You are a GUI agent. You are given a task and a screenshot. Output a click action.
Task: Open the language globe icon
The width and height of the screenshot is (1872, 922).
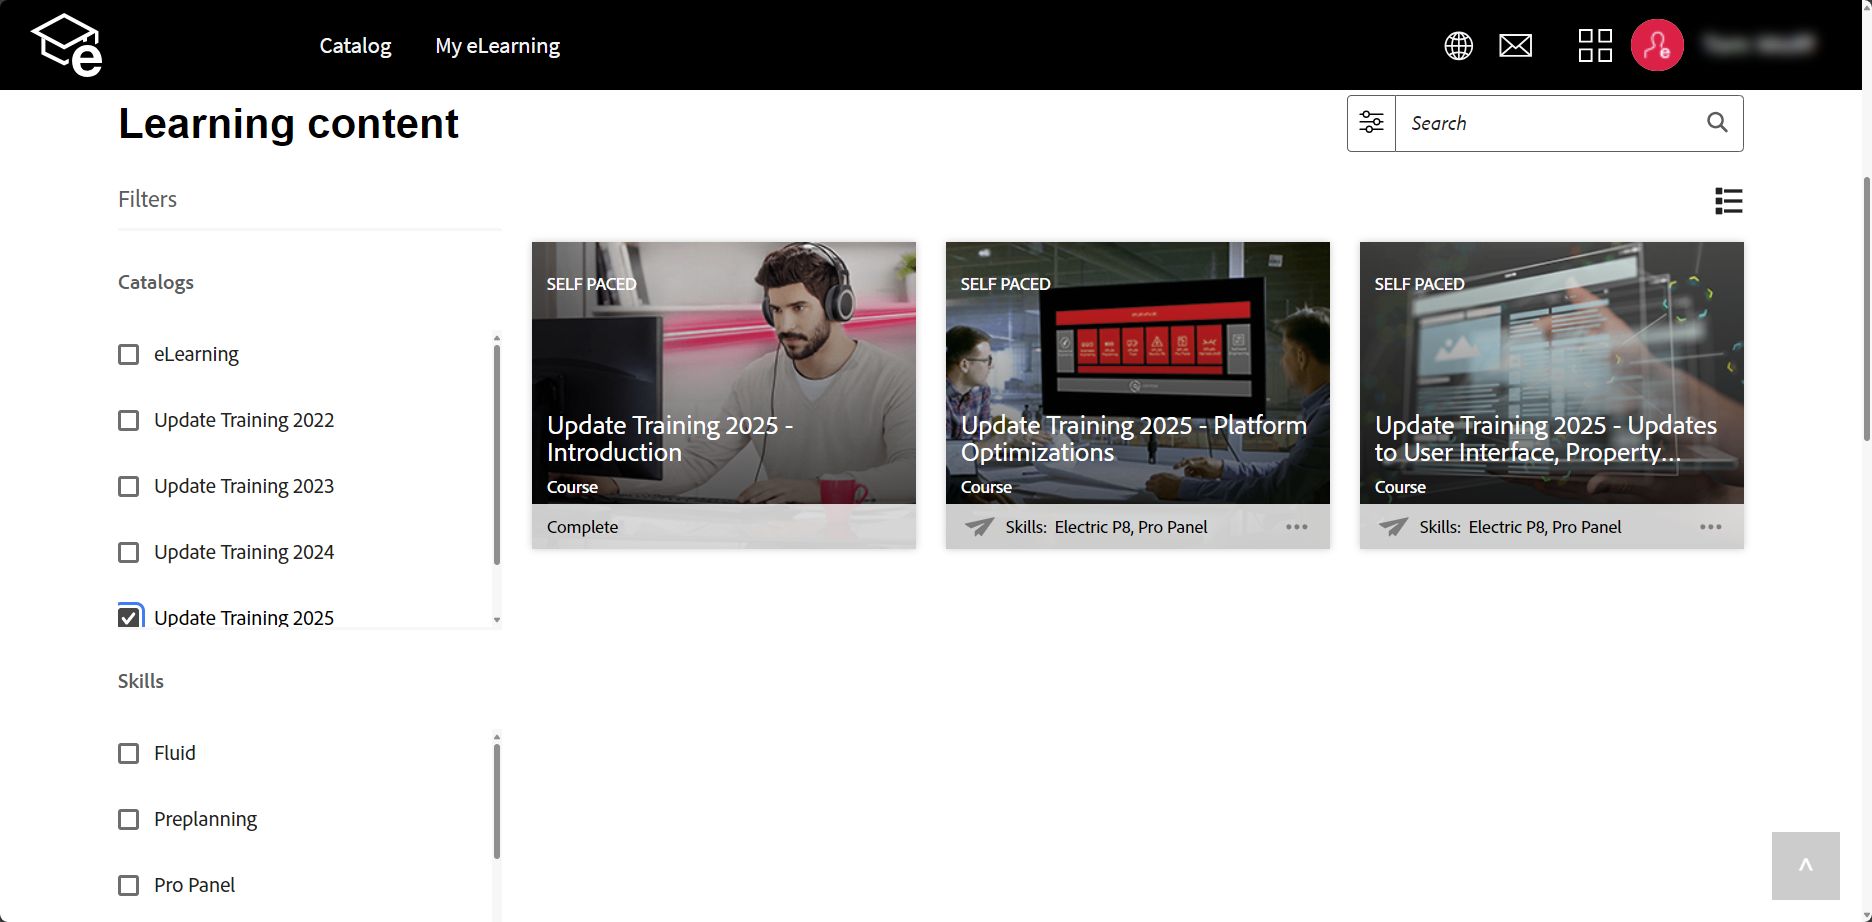[x=1458, y=45]
